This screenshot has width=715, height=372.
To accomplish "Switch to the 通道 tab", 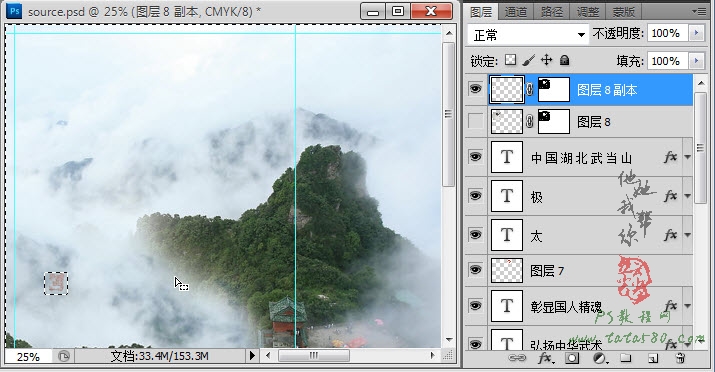I will tap(516, 12).
